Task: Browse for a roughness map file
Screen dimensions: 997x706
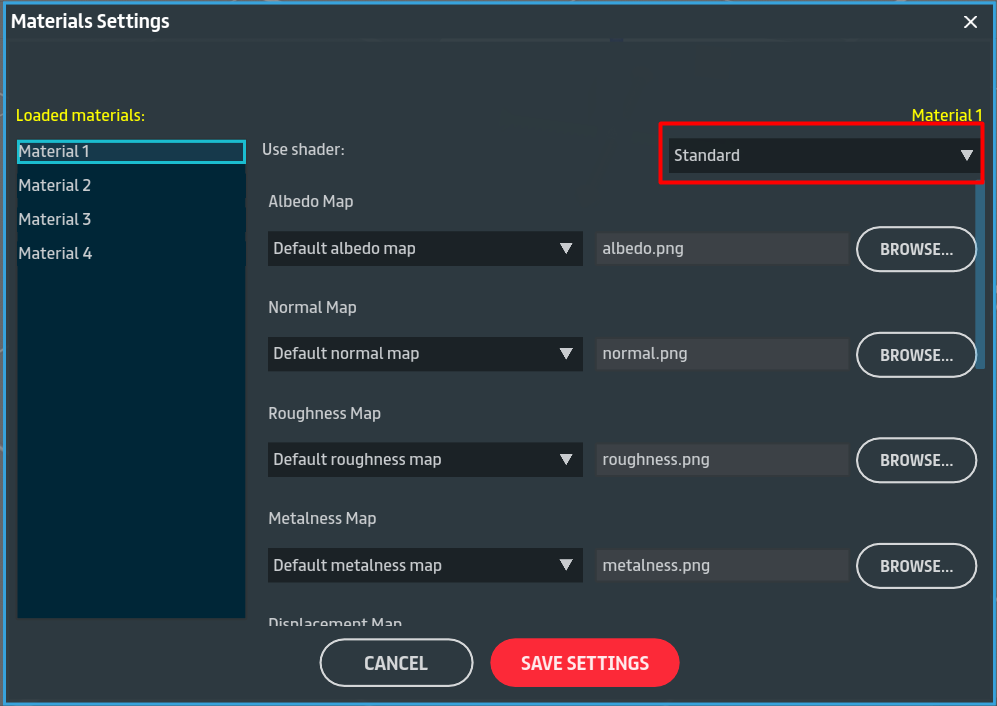Action: 916,461
